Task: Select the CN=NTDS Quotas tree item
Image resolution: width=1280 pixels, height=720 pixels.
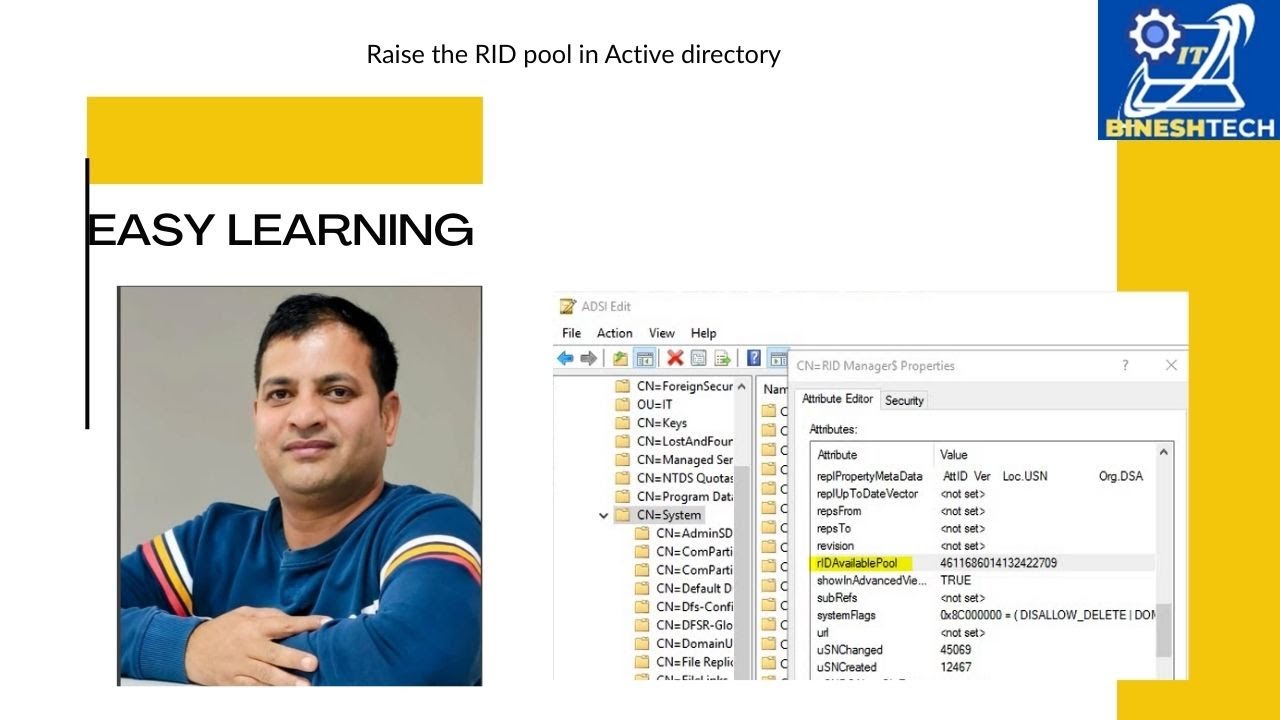Action: [x=684, y=478]
